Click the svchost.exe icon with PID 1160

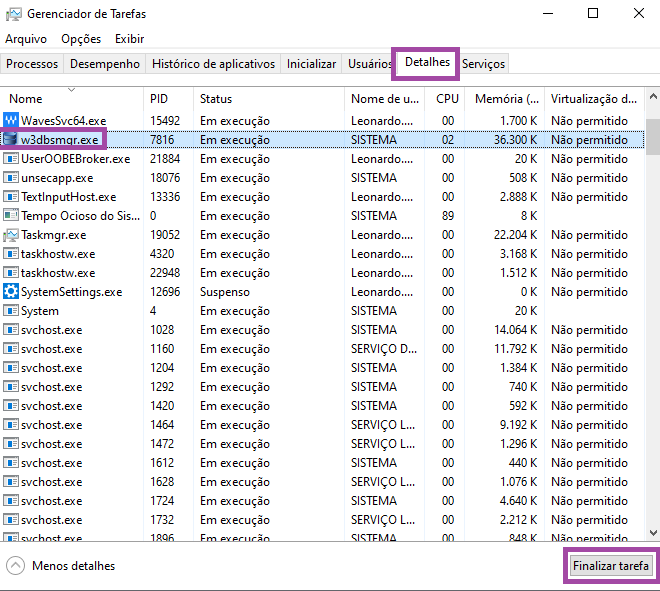(11, 349)
